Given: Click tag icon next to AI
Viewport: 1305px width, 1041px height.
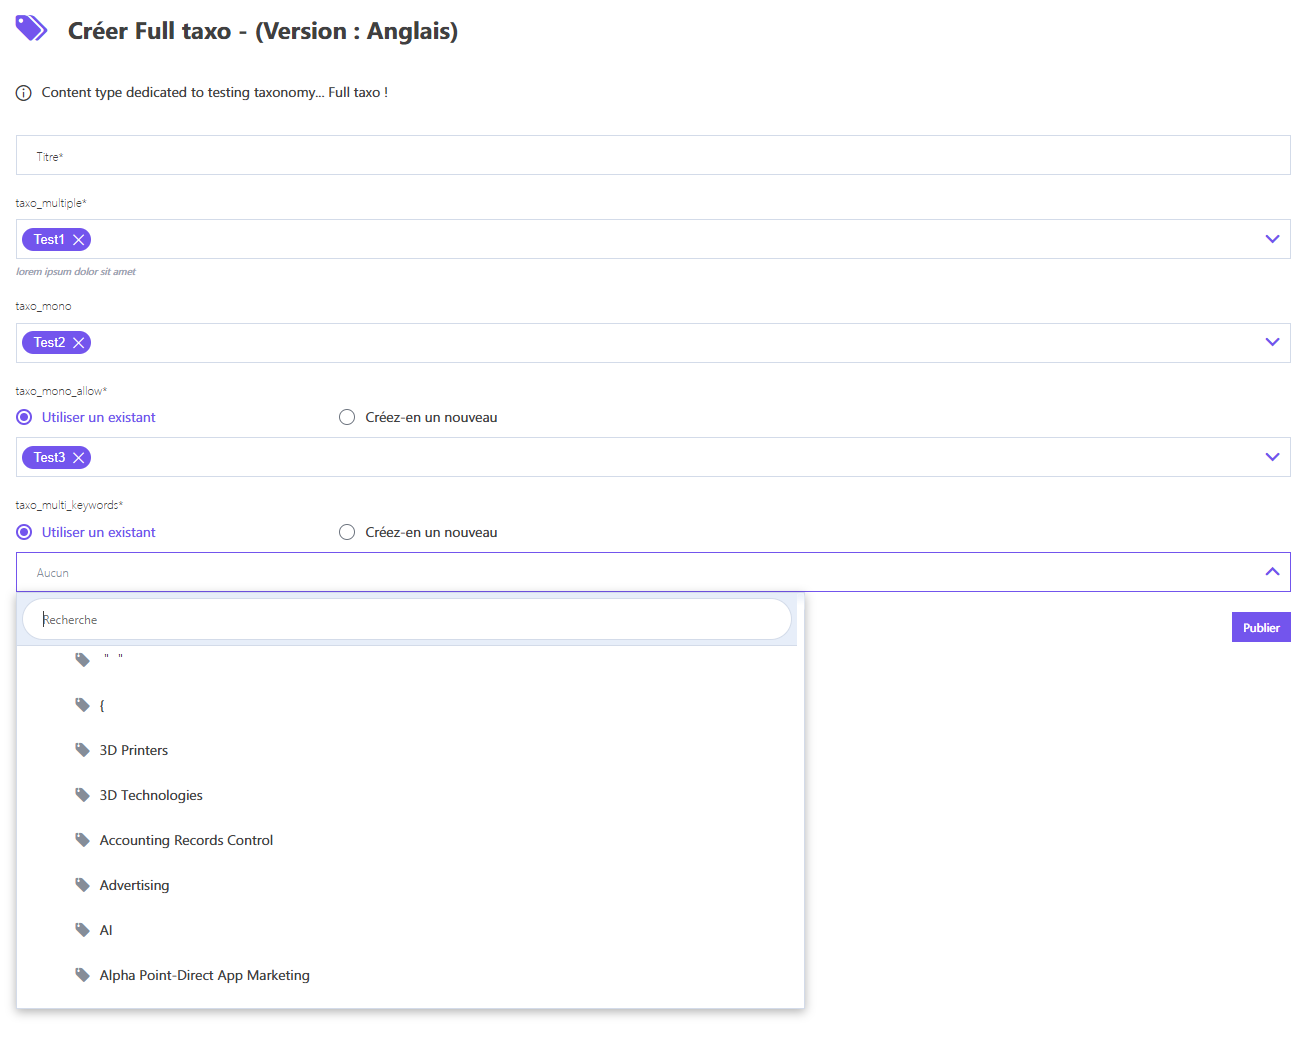Looking at the screenshot, I should click(83, 930).
